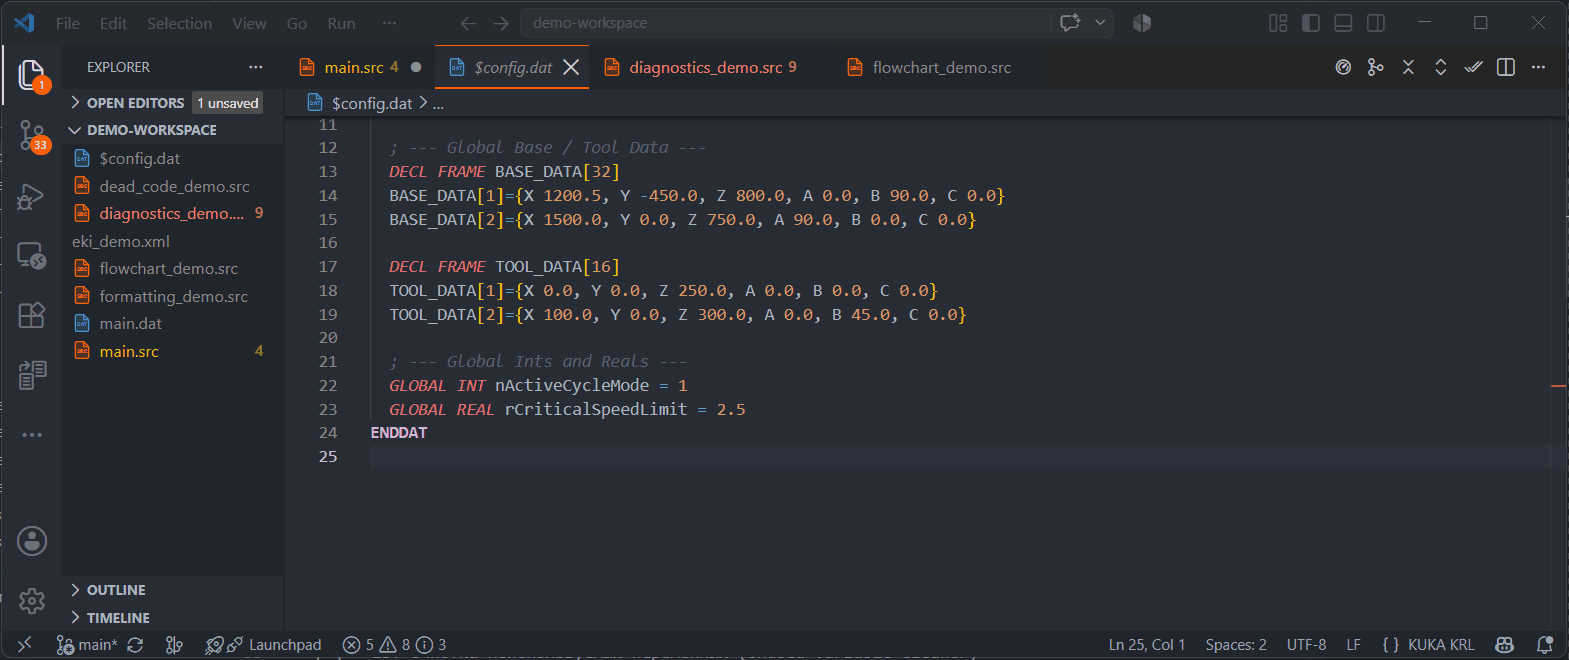
Task: Change file encoding UTF-8
Action: [1306, 645]
